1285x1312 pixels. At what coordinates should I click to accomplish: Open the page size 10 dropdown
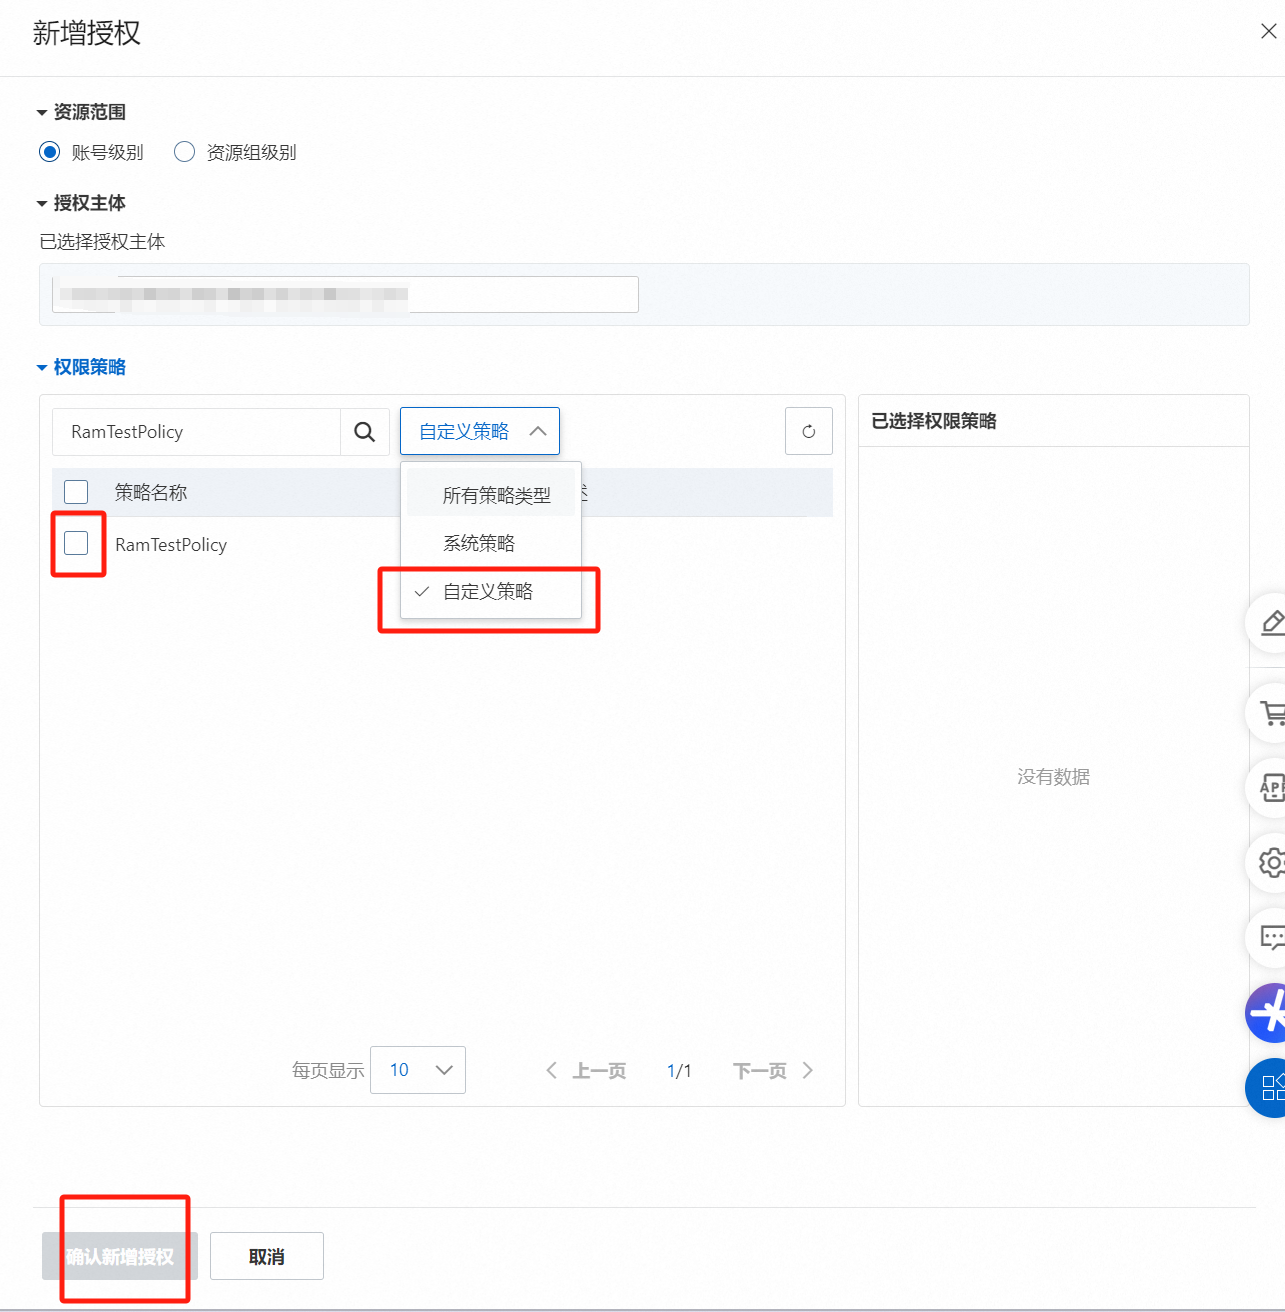point(418,1070)
